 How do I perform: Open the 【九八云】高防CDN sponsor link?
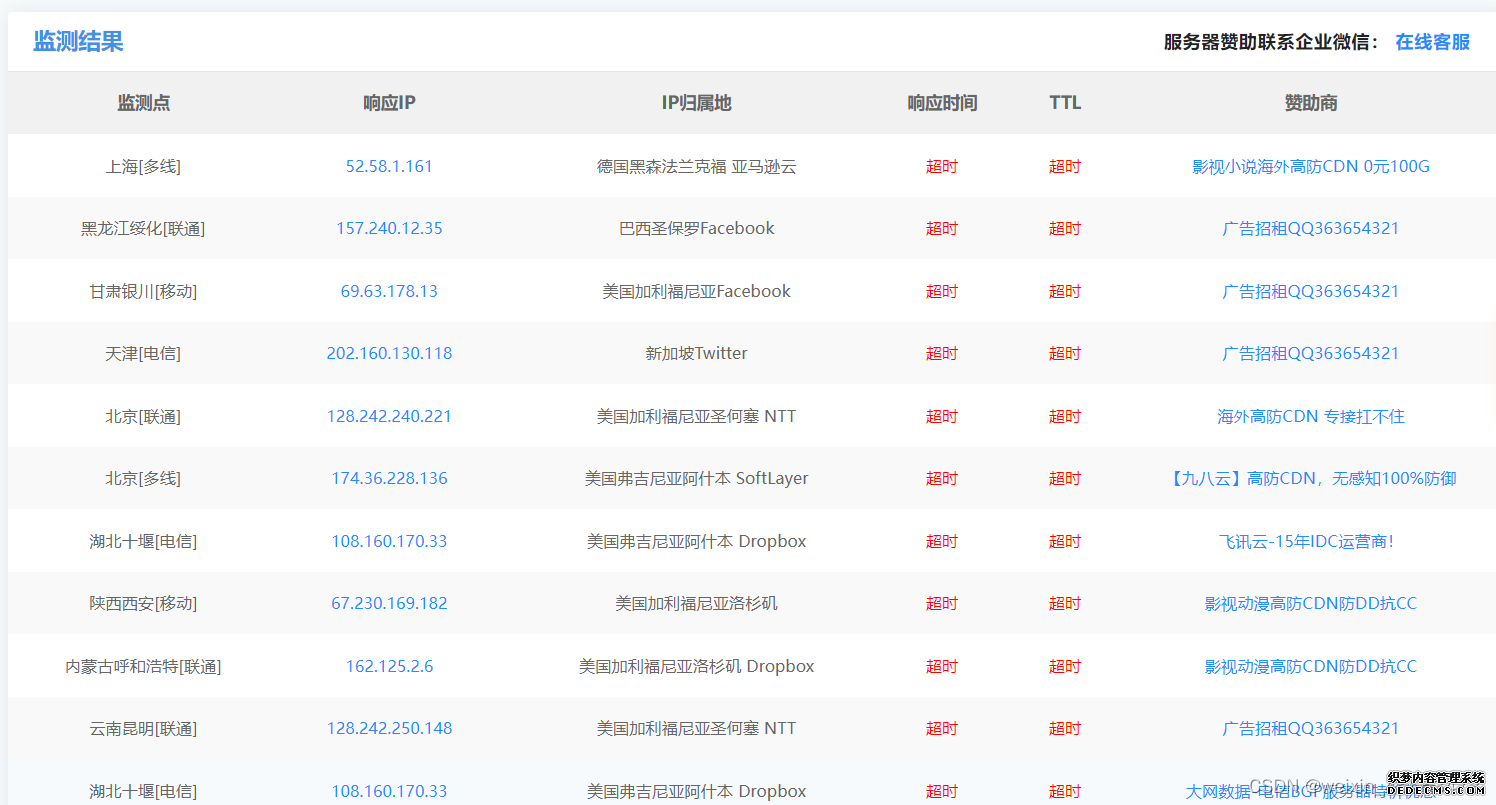tap(1310, 478)
